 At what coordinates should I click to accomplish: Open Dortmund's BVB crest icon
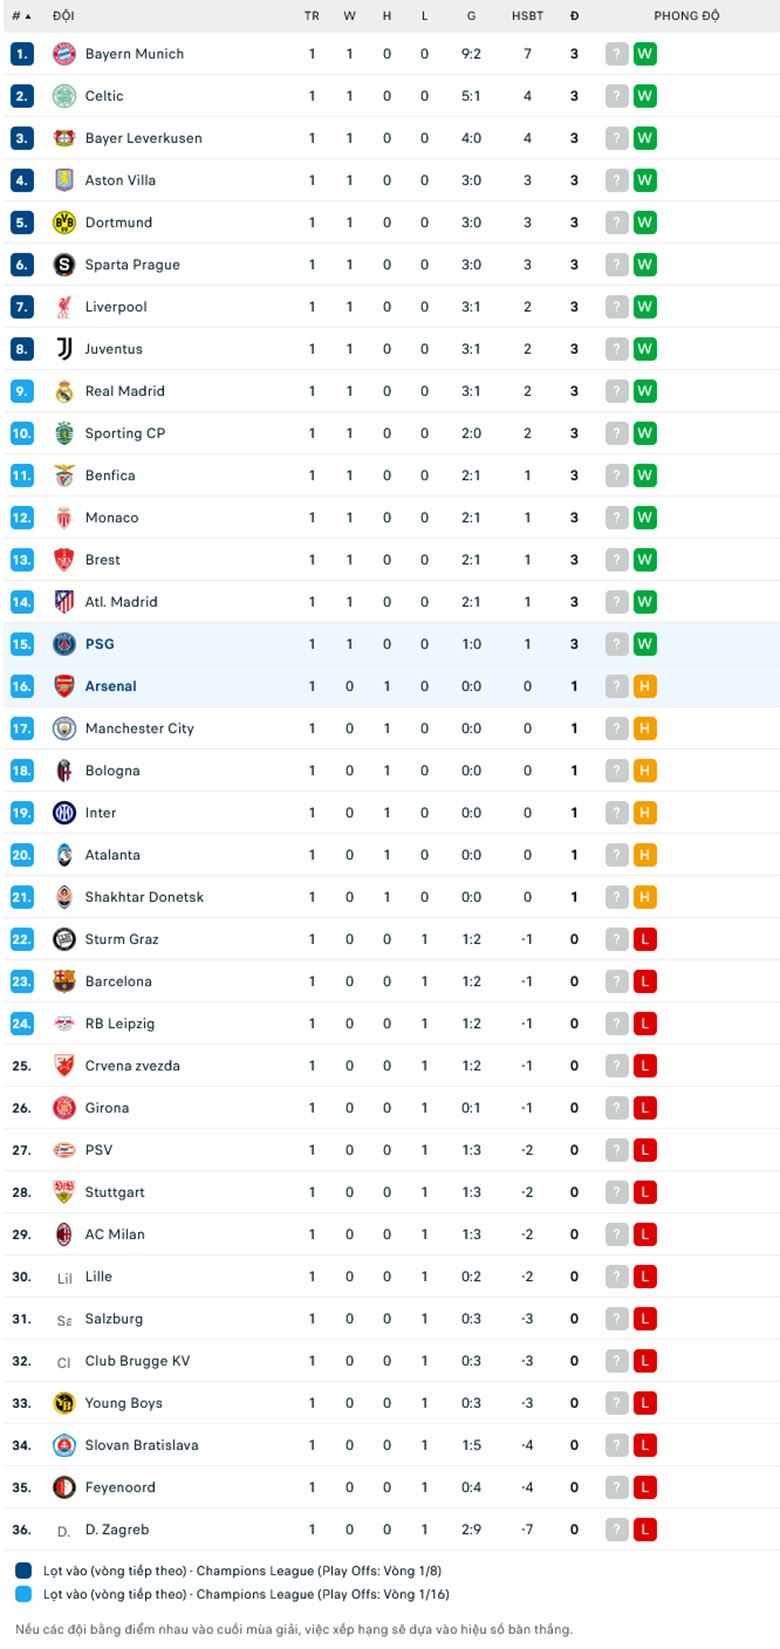64,222
